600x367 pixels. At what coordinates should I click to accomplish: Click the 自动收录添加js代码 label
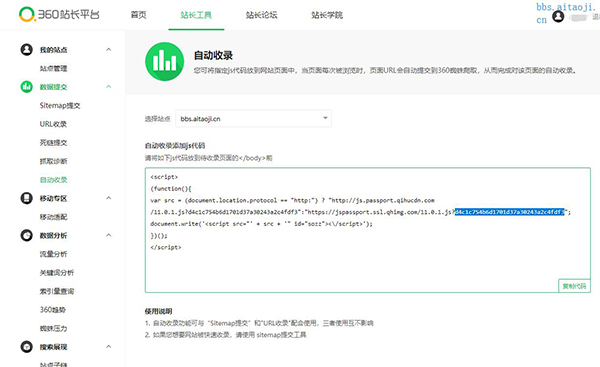click(x=175, y=145)
